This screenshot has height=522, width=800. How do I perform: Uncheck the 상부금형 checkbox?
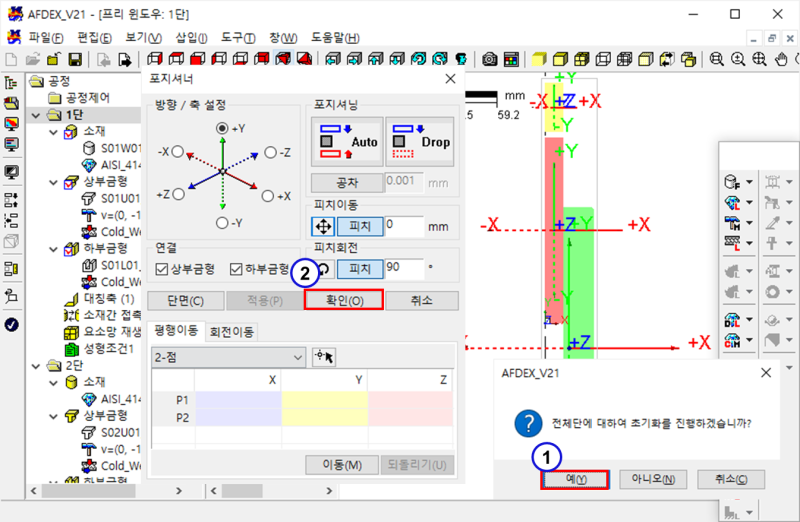(163, 269)
